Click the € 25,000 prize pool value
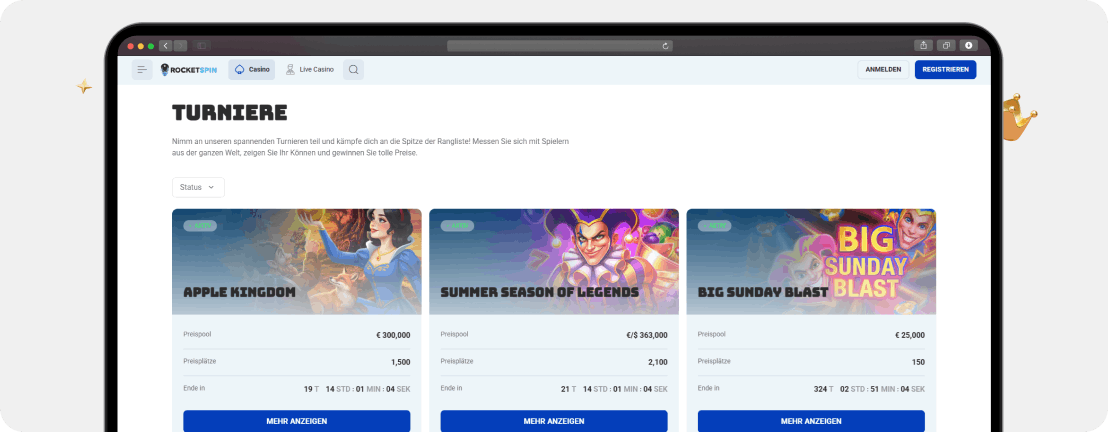 (x=909, y=335)
